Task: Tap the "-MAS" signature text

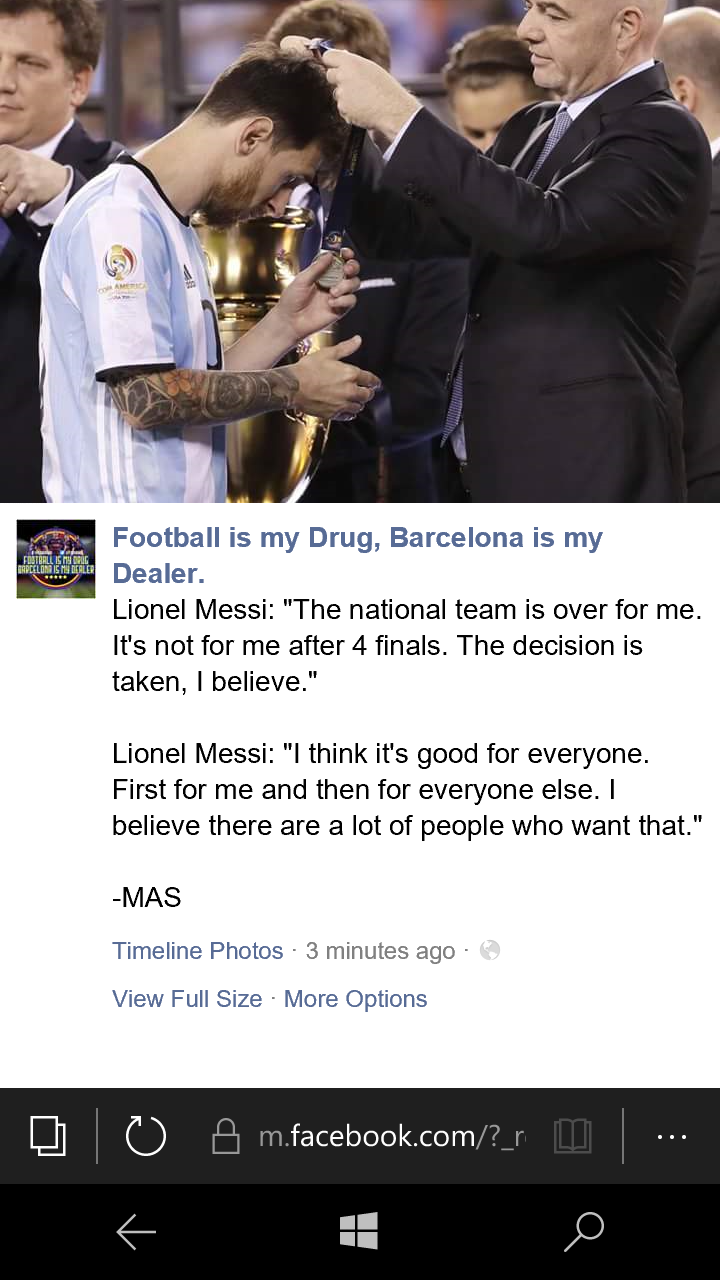Action: pyautogui.click(x=147, y=897)
